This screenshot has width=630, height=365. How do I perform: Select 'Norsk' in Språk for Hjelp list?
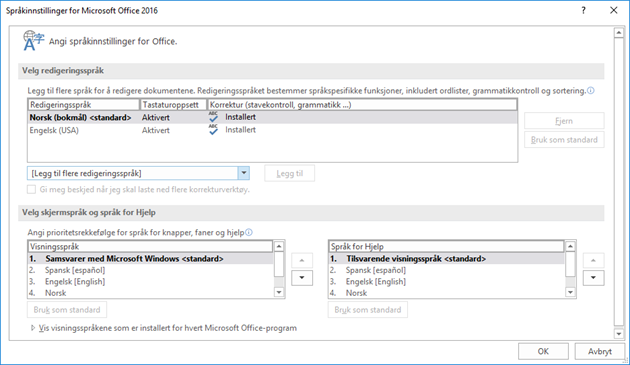pos(446,293)
